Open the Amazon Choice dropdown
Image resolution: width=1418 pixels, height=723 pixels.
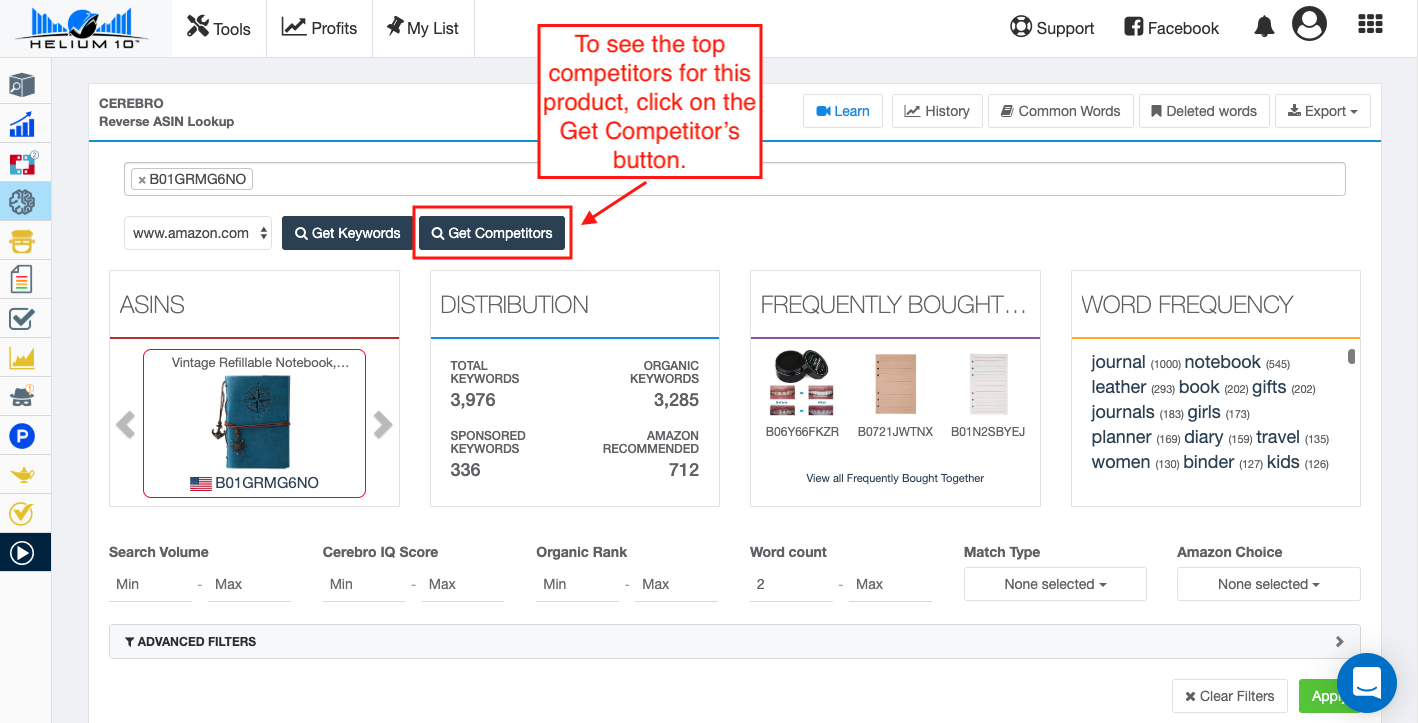(x=1268, y=584)
